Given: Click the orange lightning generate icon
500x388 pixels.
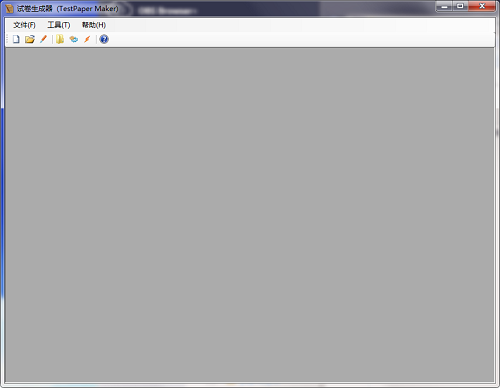Looking at the screenshot, I should (87, 39).
